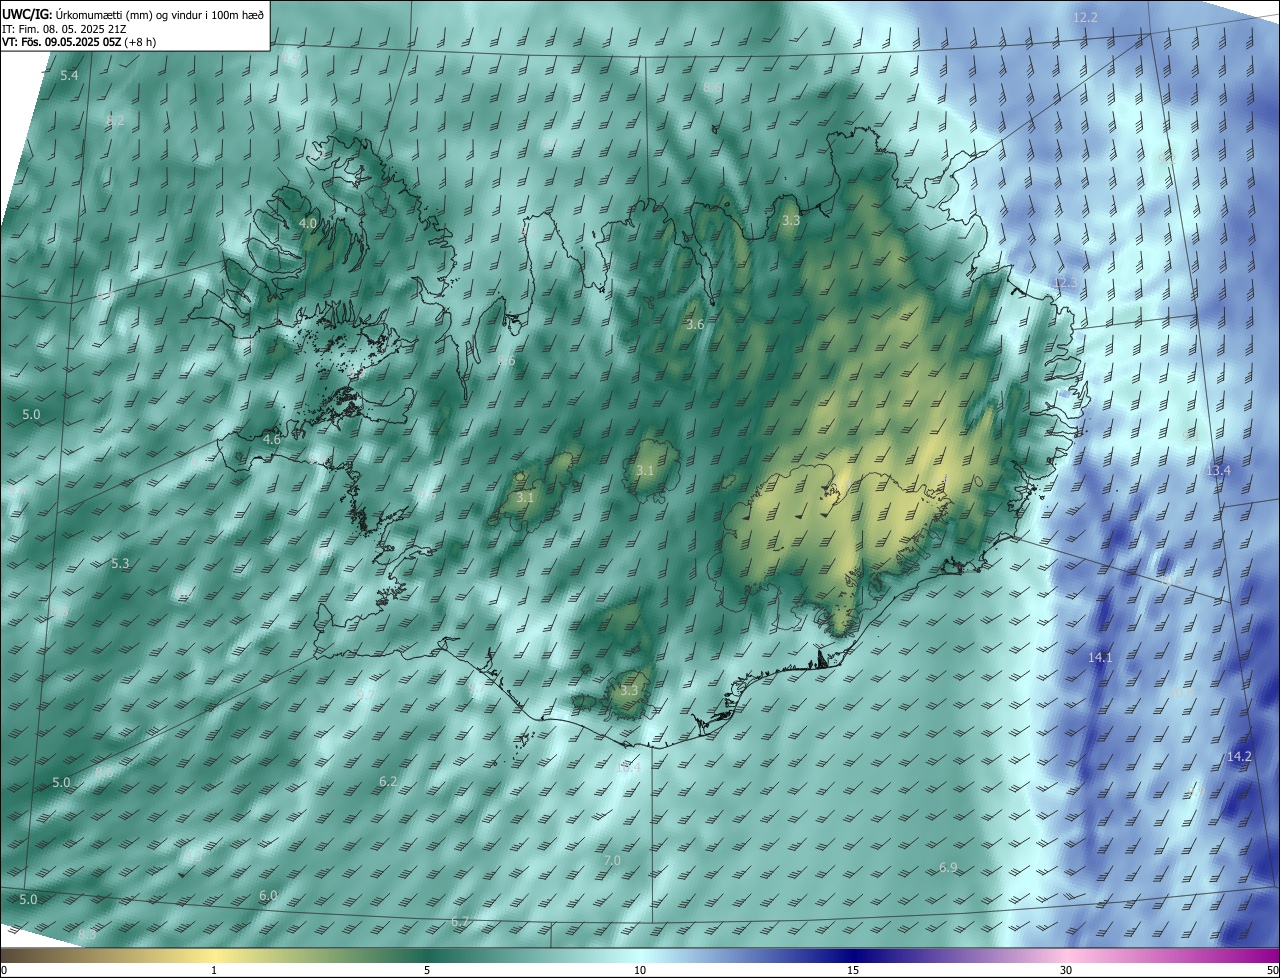Click the 12.2 value label
The width and height of the screenshot is (1280, 978).
click(x=1085, y=18)
